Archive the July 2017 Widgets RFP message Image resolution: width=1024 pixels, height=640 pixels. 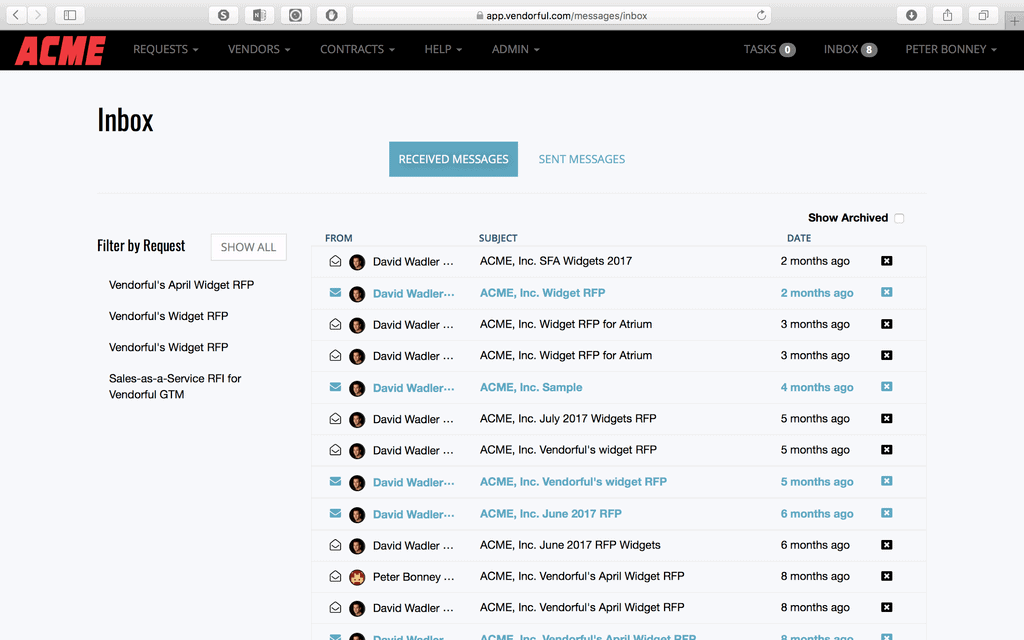pos(886,419)
